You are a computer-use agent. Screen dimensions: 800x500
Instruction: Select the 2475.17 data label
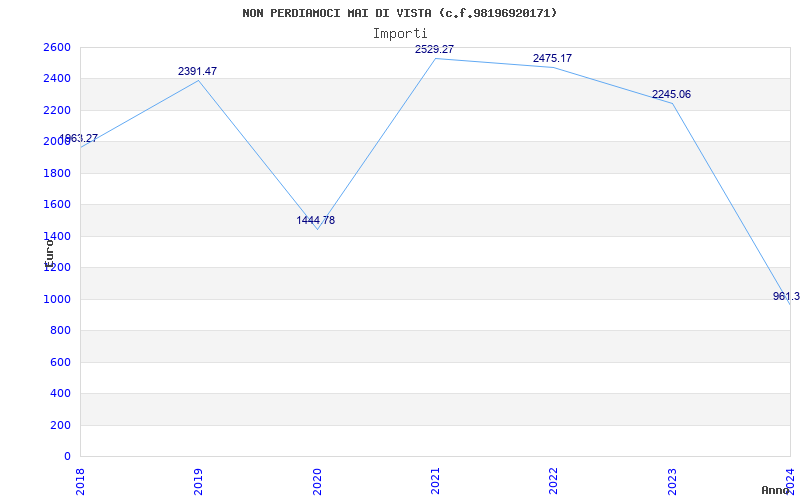tap(553, 58)
